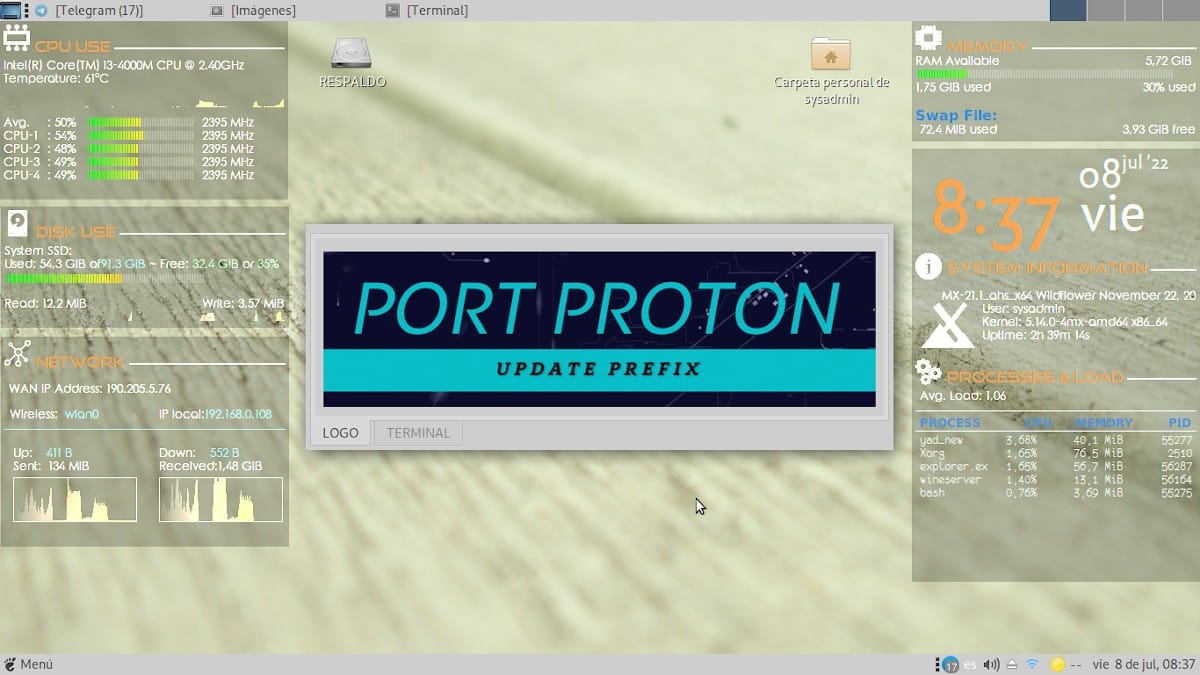This screenshot has width=1200, height=675.
Task: Switch to the highlighted first workspace
Action: click(x=1068, y=10)
